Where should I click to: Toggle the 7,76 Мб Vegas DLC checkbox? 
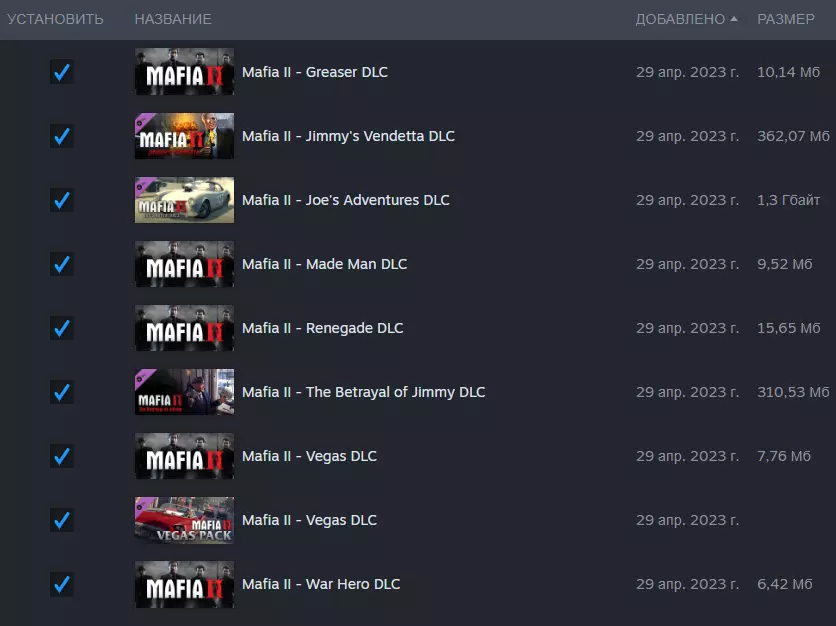[x=62, y=456]
